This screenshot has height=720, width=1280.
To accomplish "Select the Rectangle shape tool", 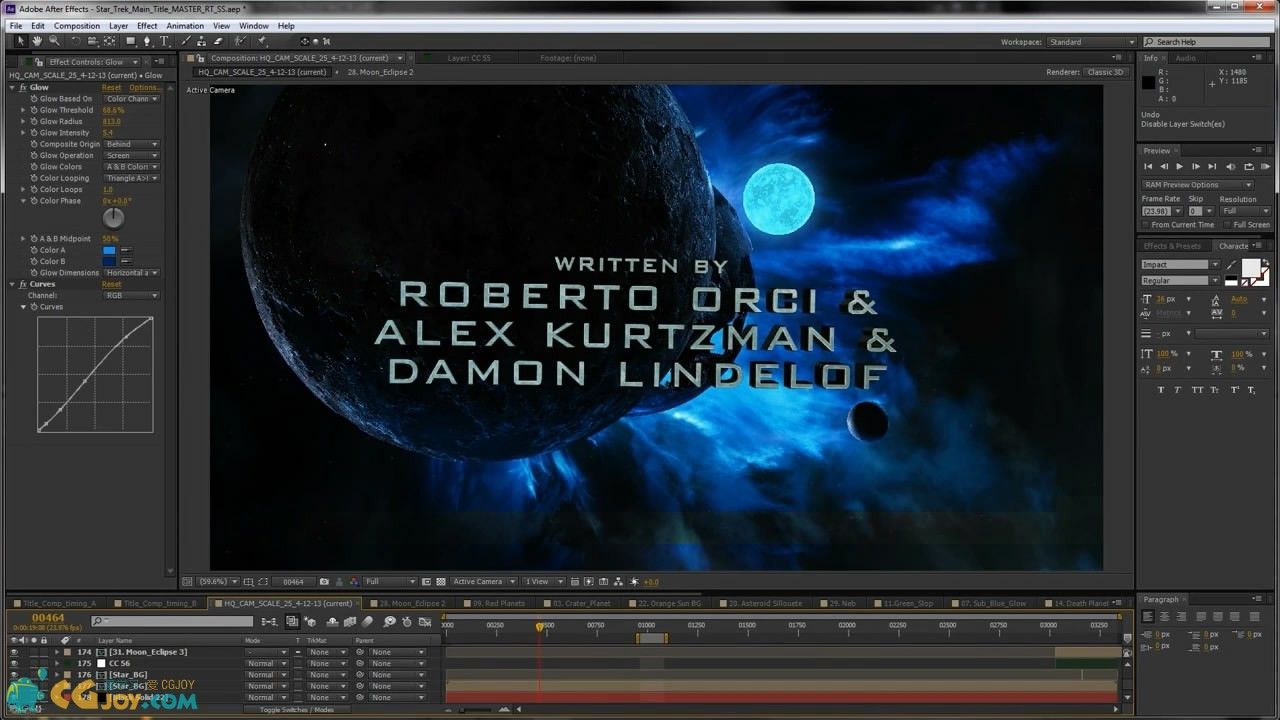I will point(131,41).
